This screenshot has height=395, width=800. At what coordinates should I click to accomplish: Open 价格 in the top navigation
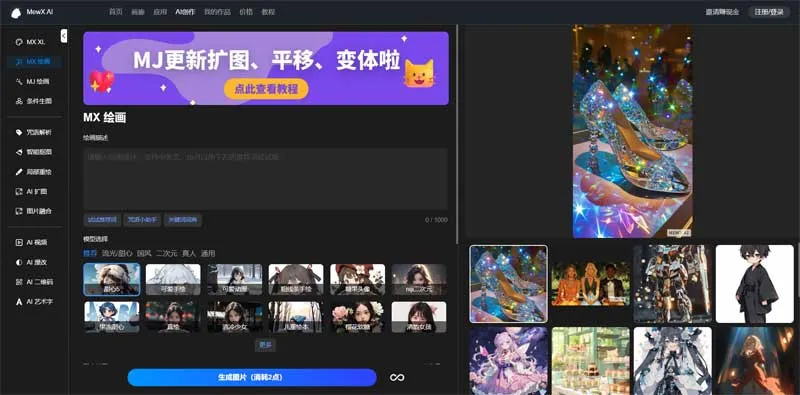pos(246,12)
